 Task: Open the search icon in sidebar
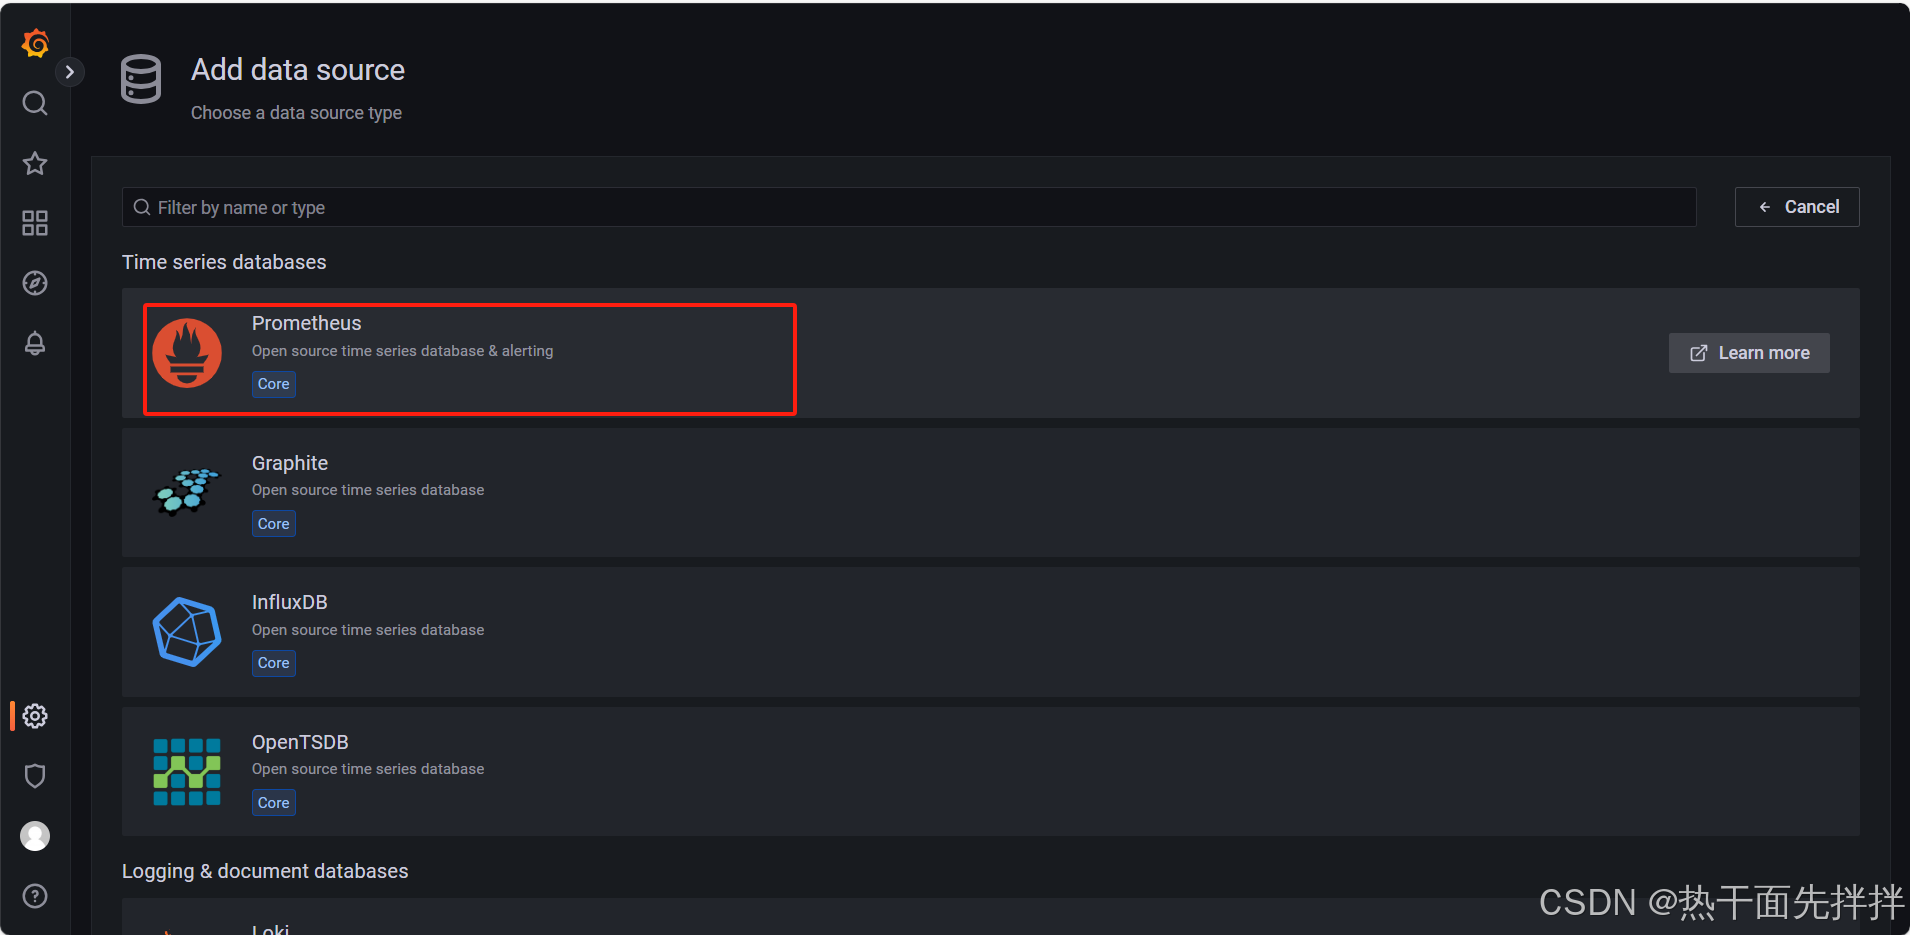[35, 103]
